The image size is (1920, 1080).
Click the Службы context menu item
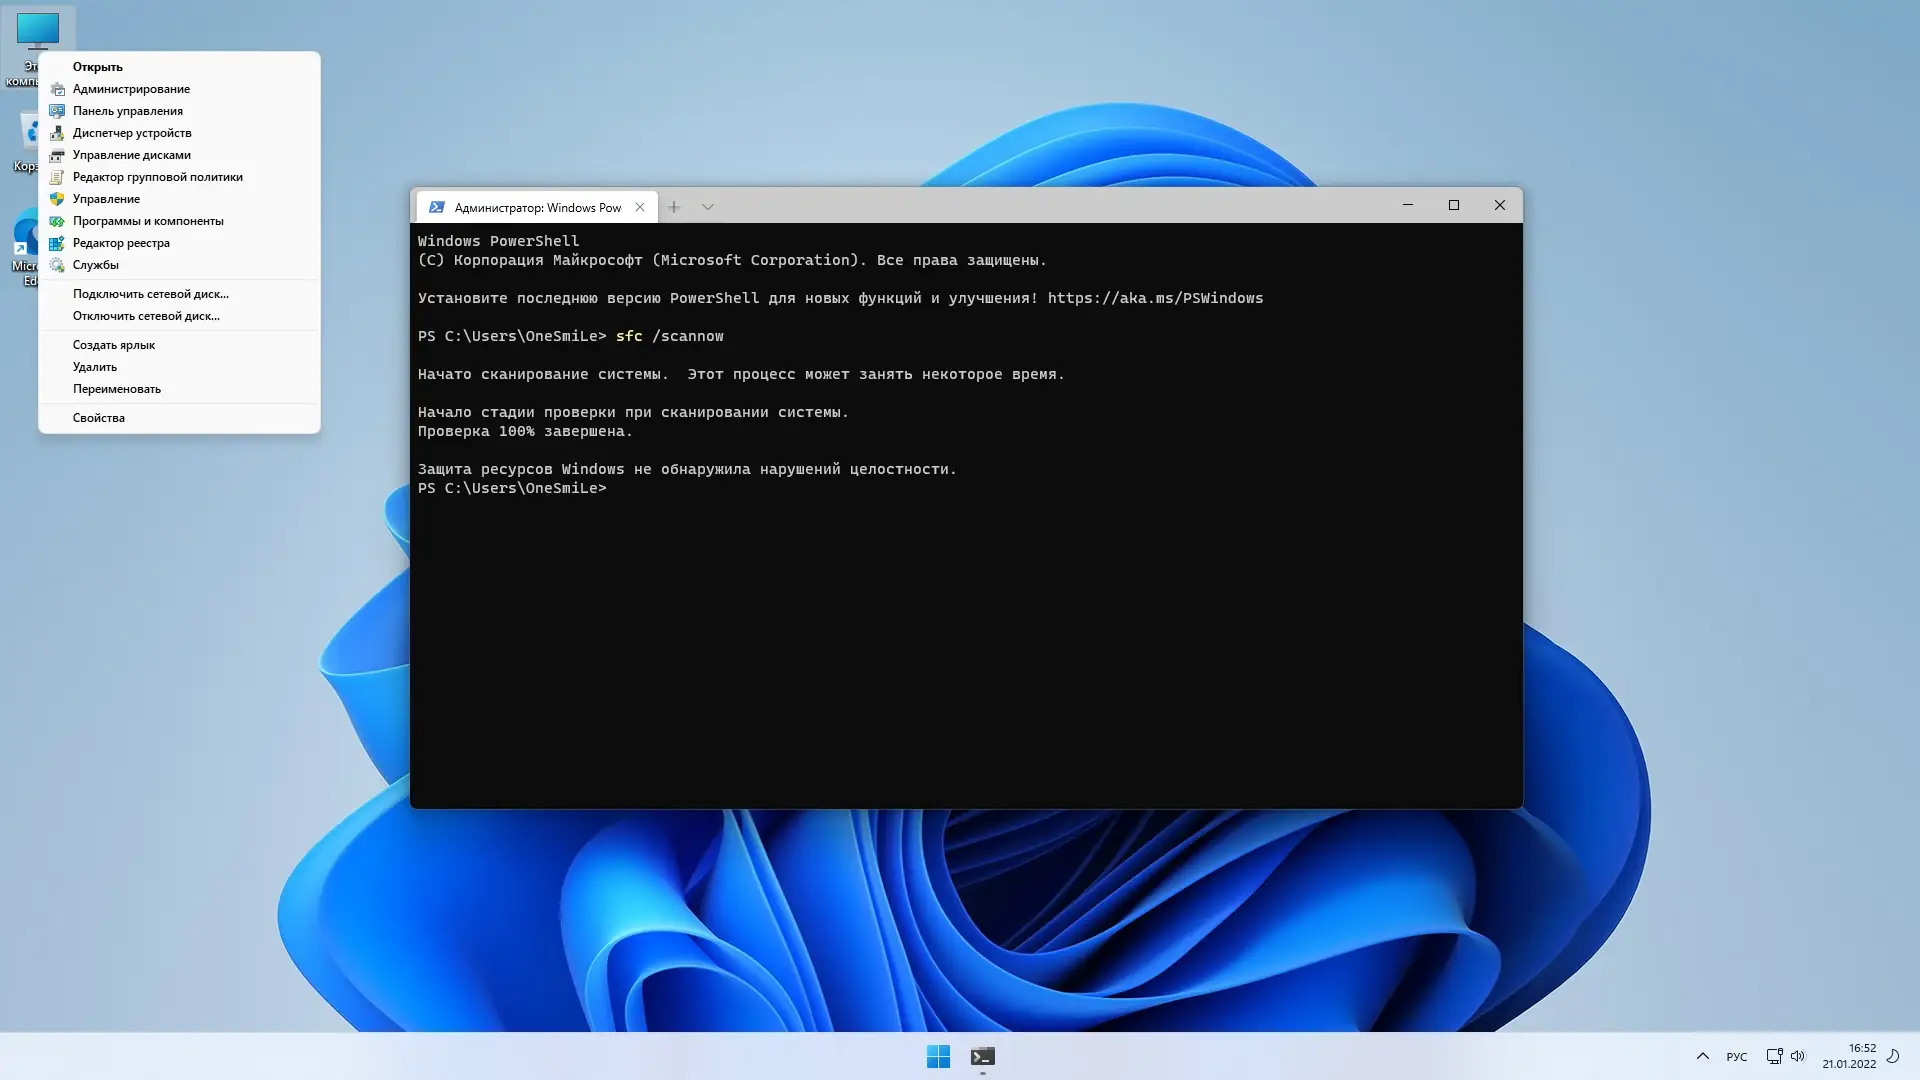[96, 265]
